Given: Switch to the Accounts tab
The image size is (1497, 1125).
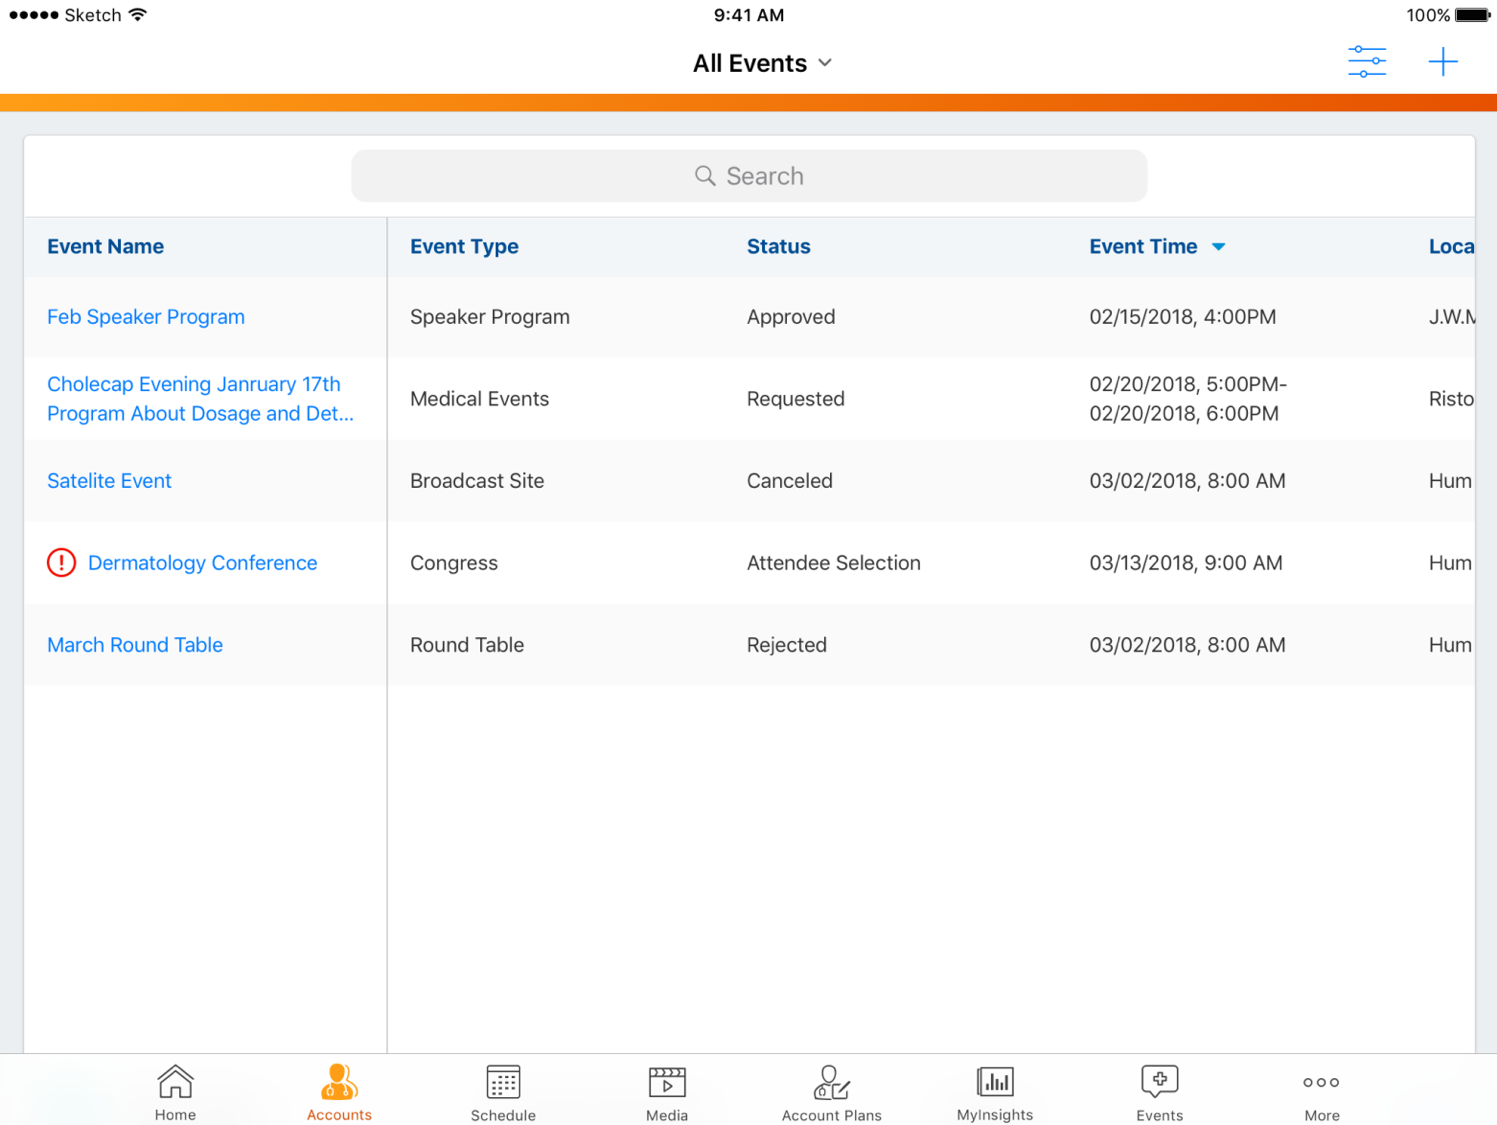Looking at the screenshot, I should (x=339, y=1092).
